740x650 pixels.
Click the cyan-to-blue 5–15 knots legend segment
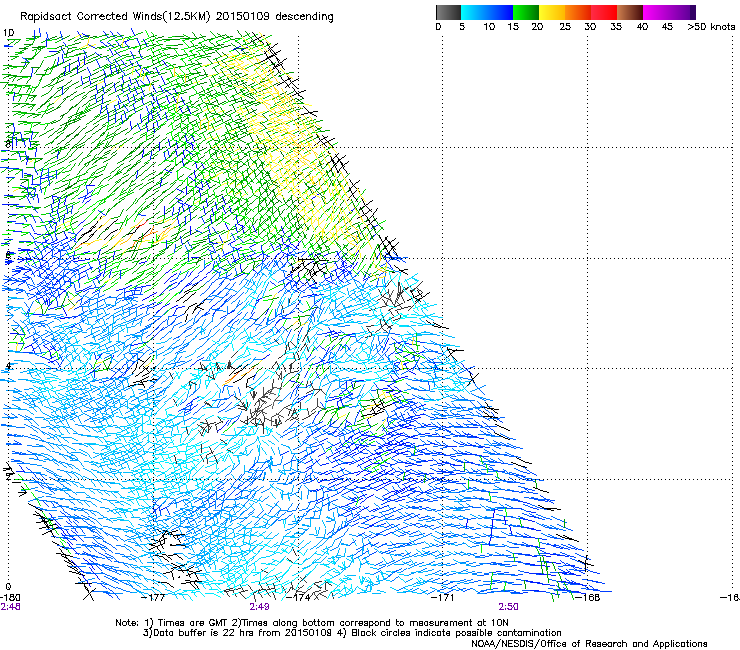click(x=487, y=12)
